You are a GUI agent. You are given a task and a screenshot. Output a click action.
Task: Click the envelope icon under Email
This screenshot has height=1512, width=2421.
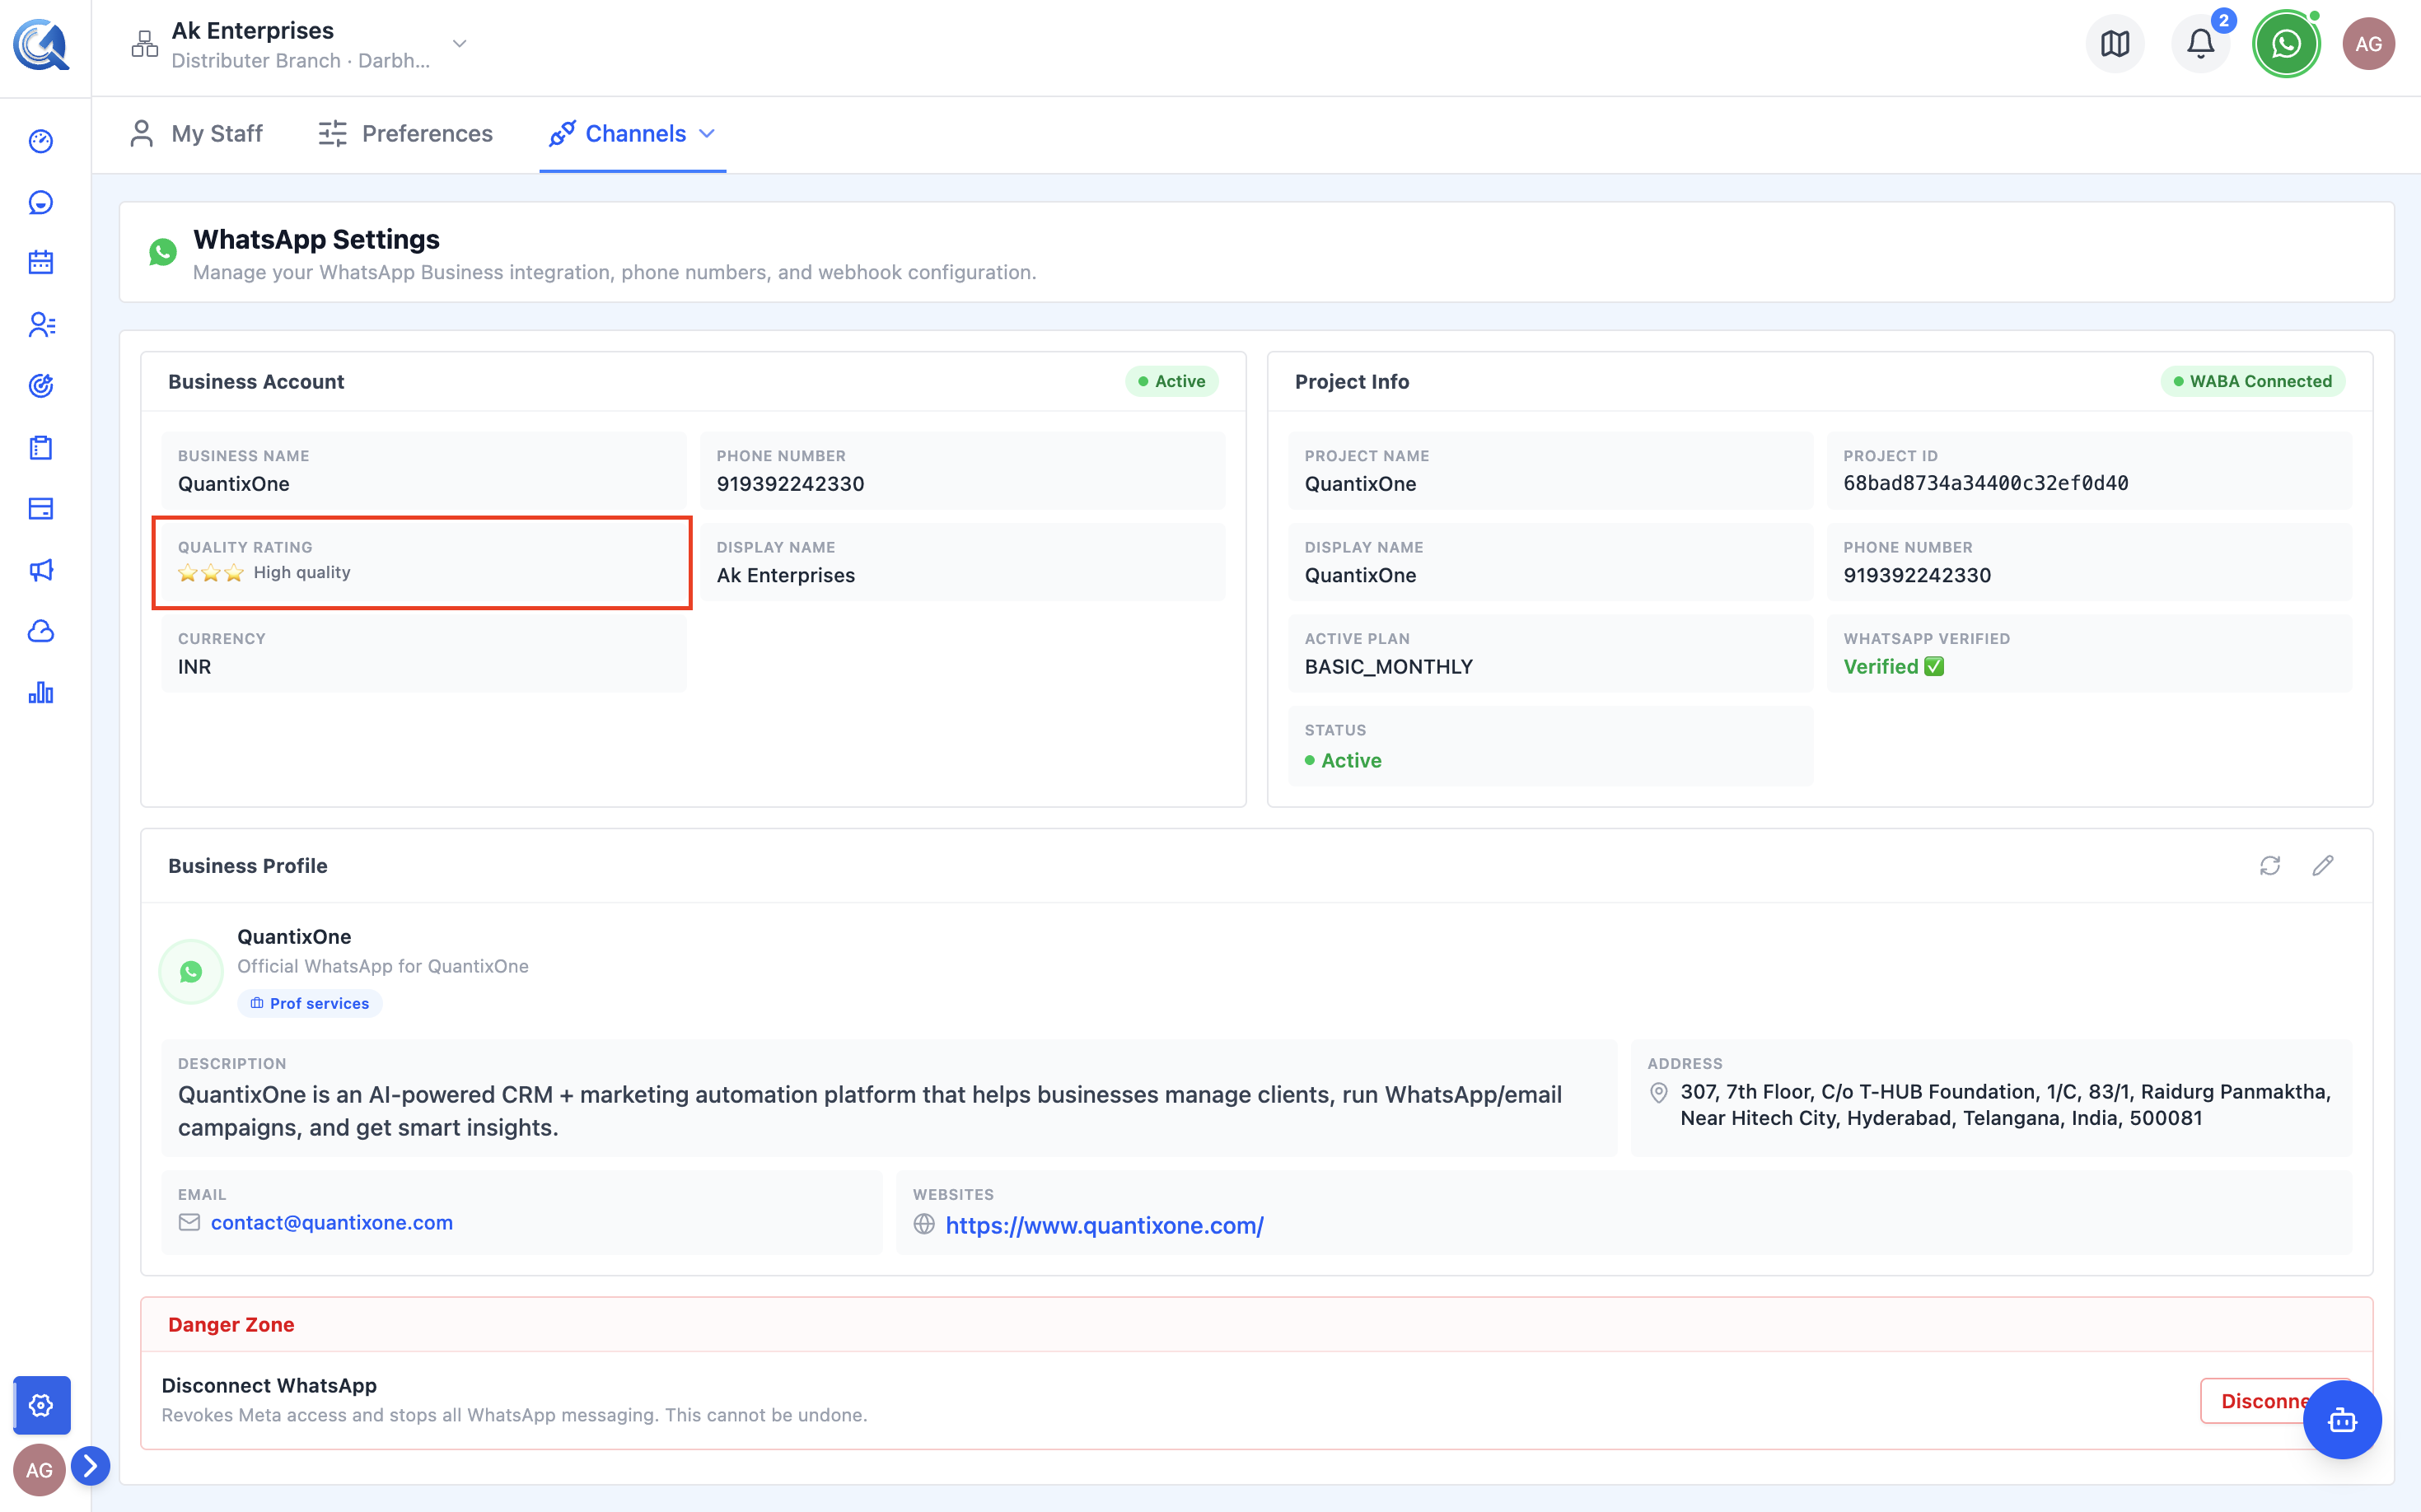pyautogui.click(x=189, y=1223)
